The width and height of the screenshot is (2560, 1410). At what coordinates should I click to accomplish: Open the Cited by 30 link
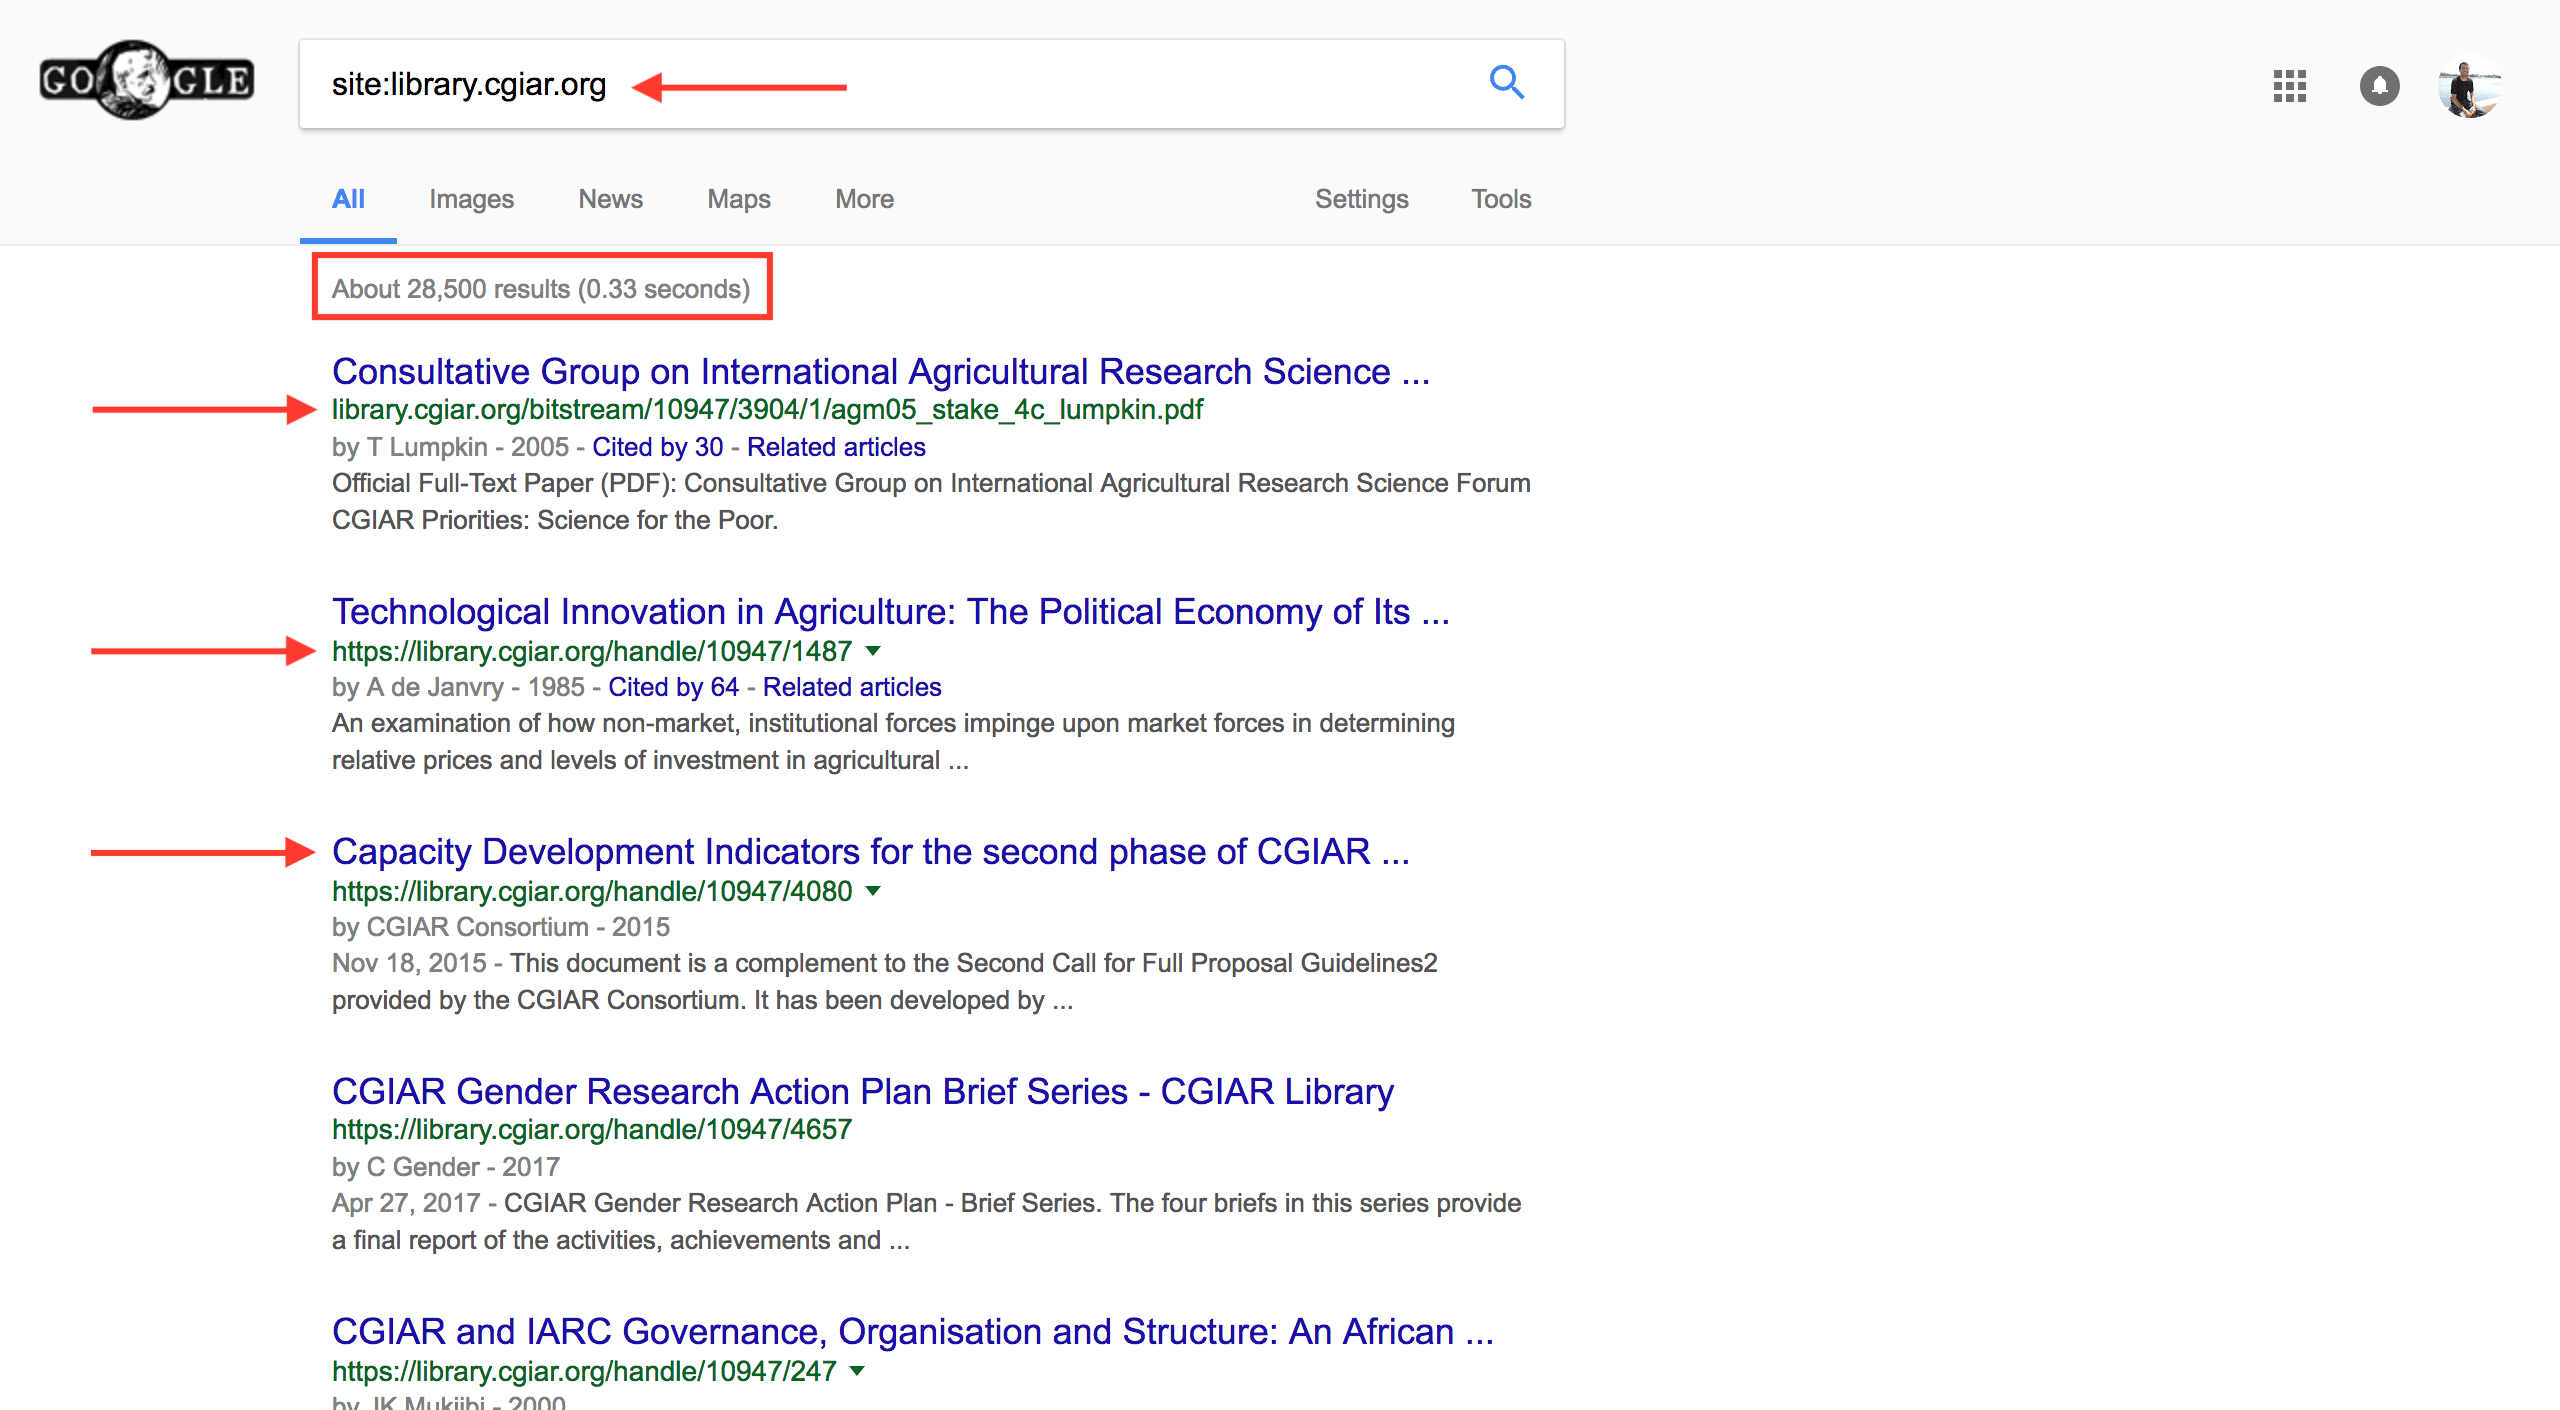click(x=657, y=447)
